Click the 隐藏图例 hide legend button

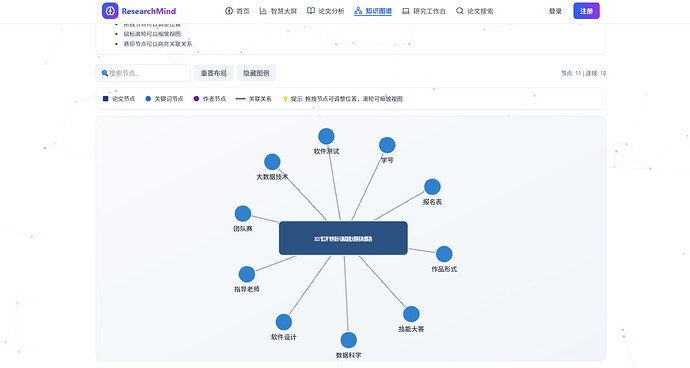pos(257,73)
